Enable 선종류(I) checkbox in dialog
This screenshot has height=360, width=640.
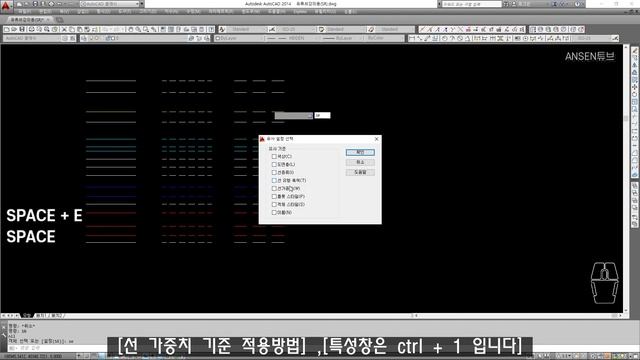274,172
